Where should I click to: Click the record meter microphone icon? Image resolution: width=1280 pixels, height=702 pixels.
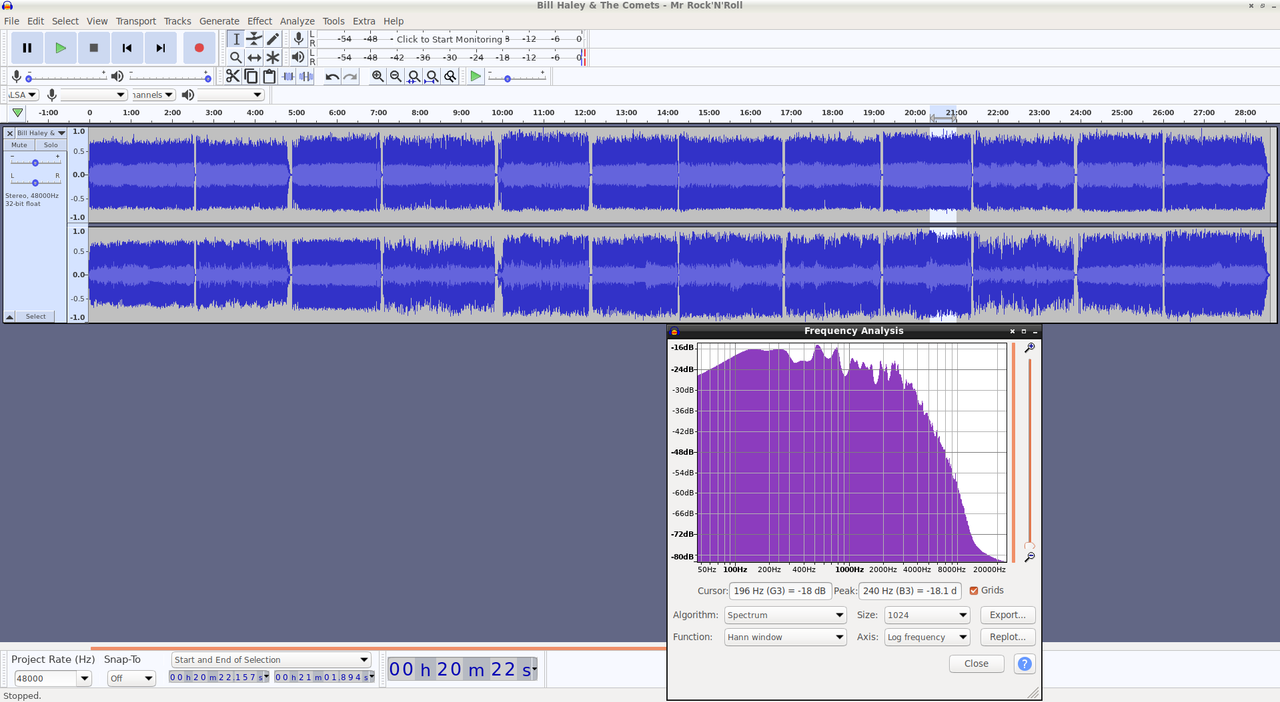298,39
